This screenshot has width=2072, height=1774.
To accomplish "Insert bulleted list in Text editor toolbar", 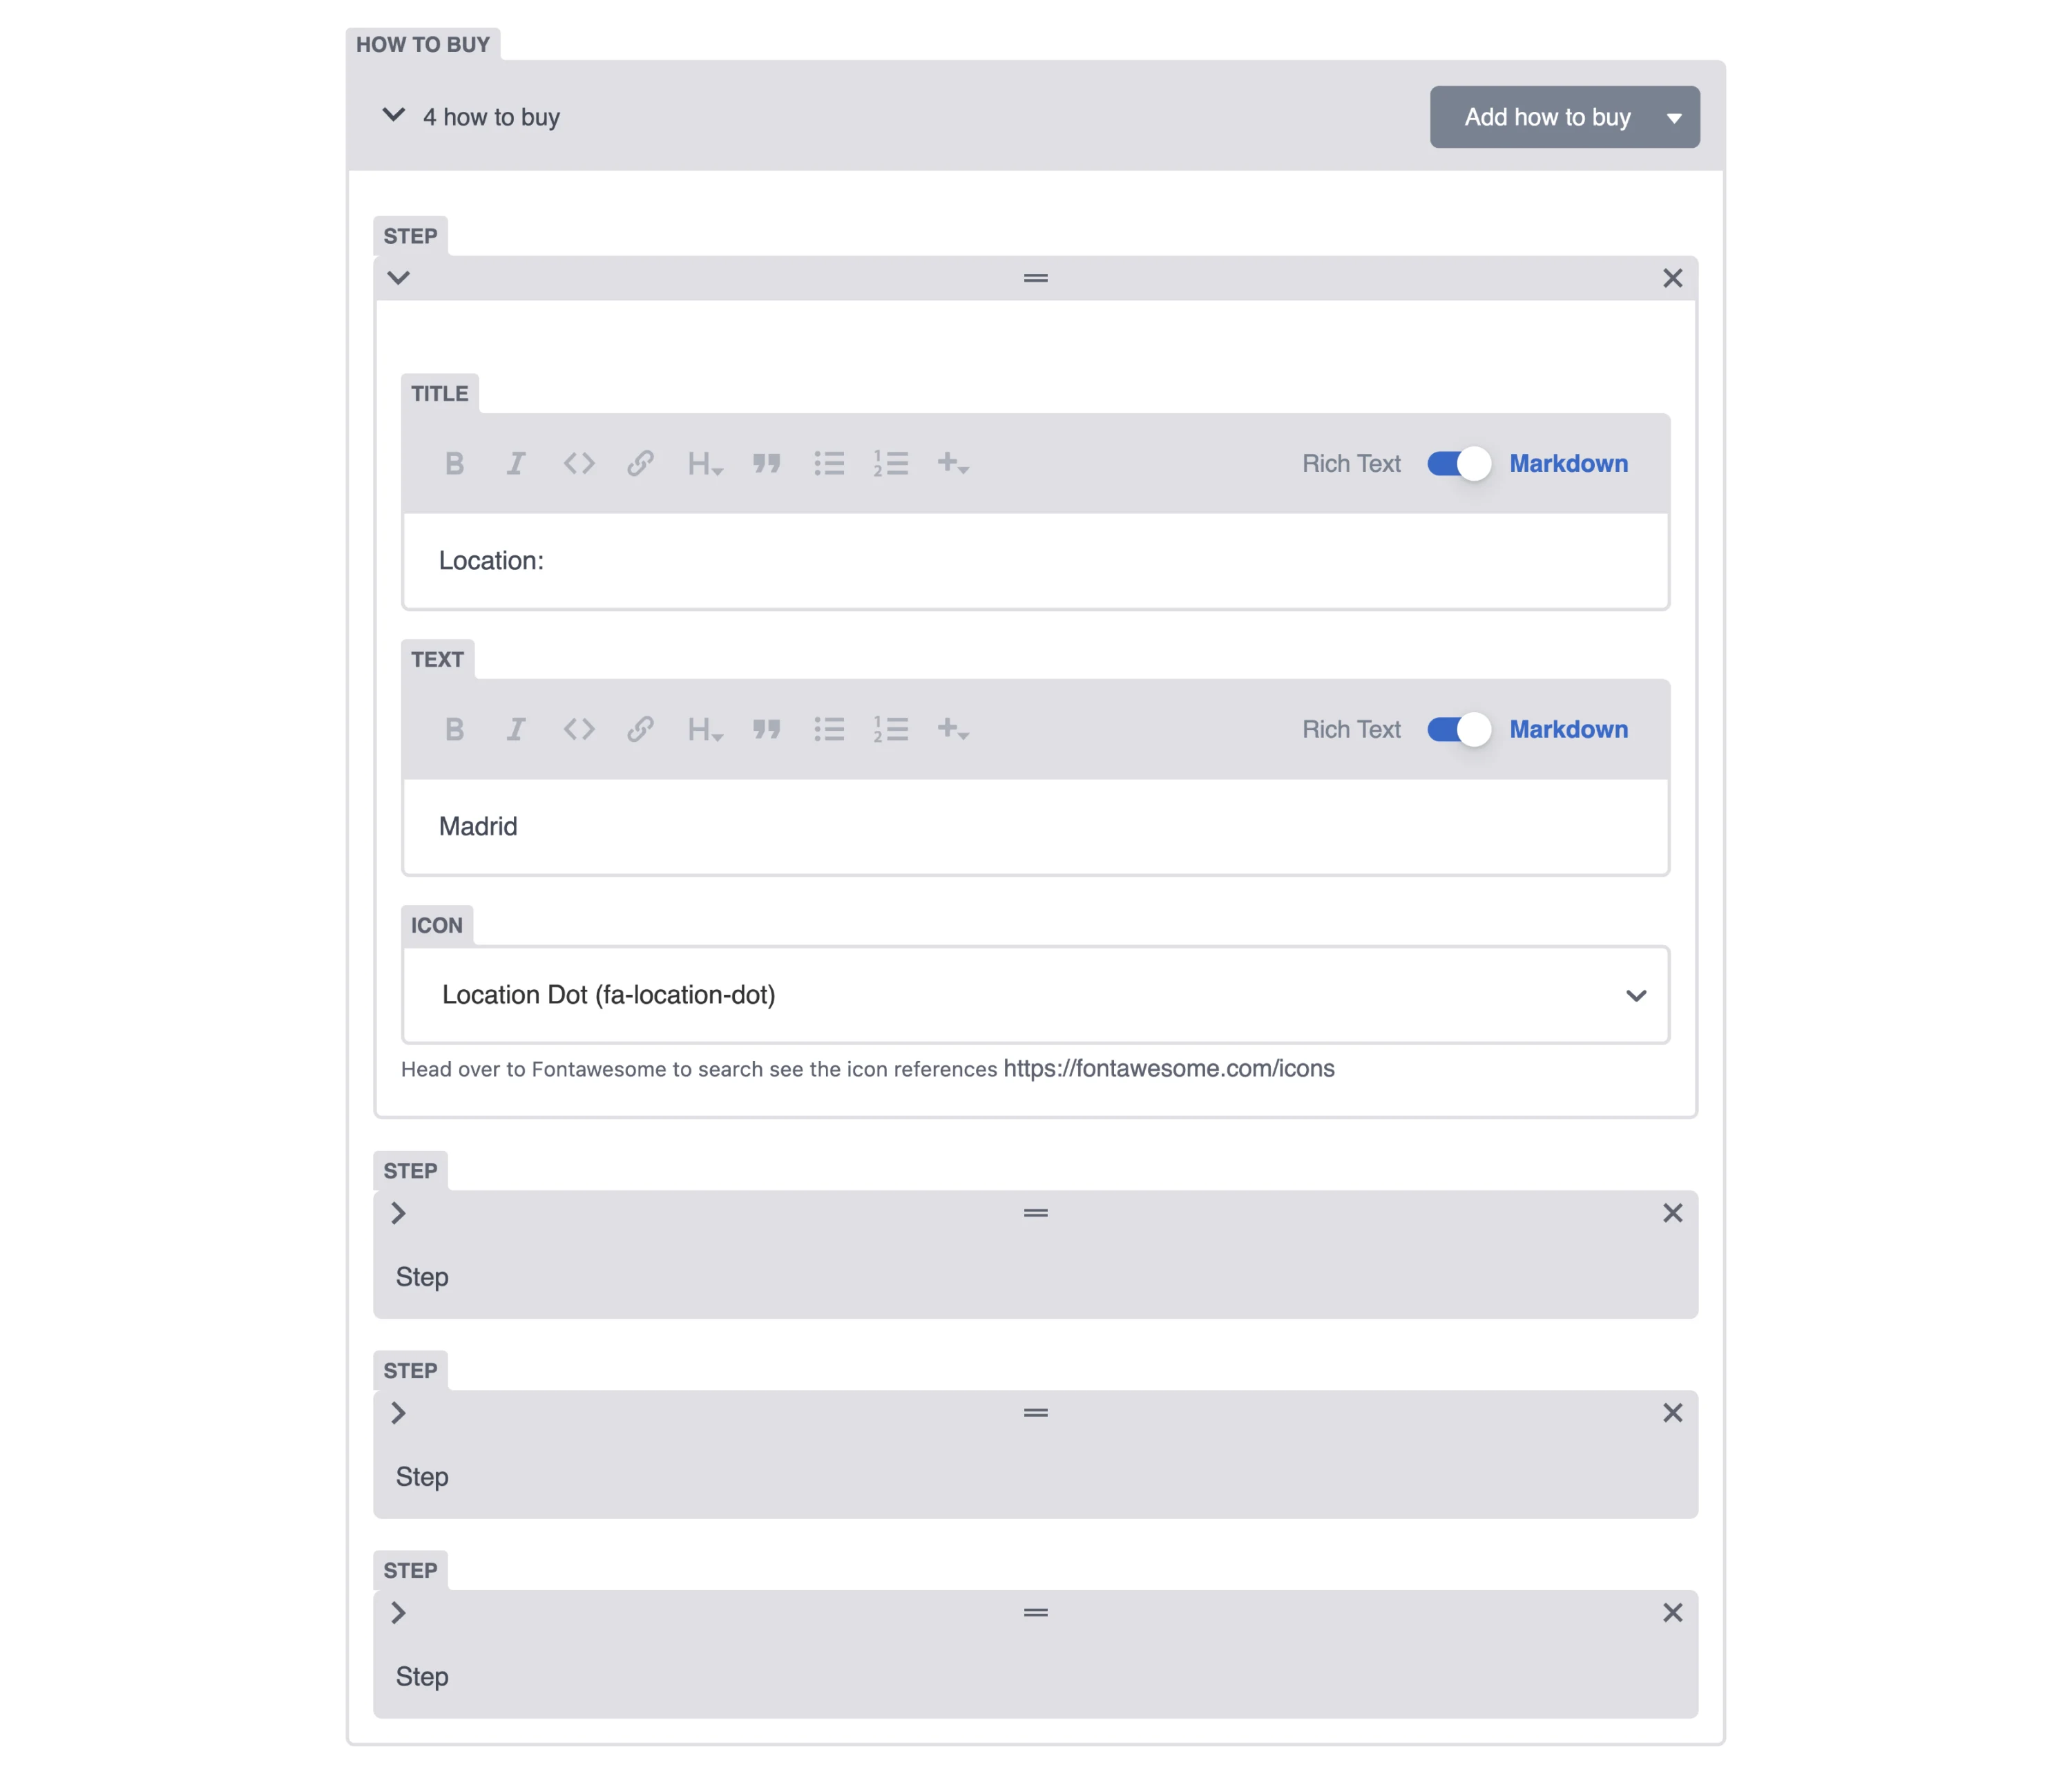I will 829,729.
